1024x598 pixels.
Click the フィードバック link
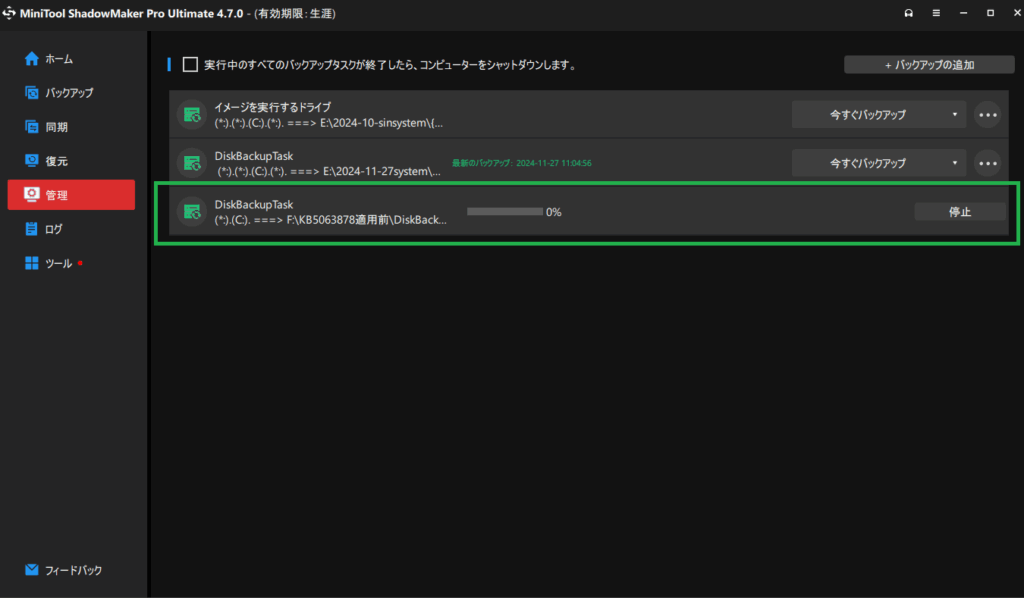pyautogui.click(x=73, y=570)
